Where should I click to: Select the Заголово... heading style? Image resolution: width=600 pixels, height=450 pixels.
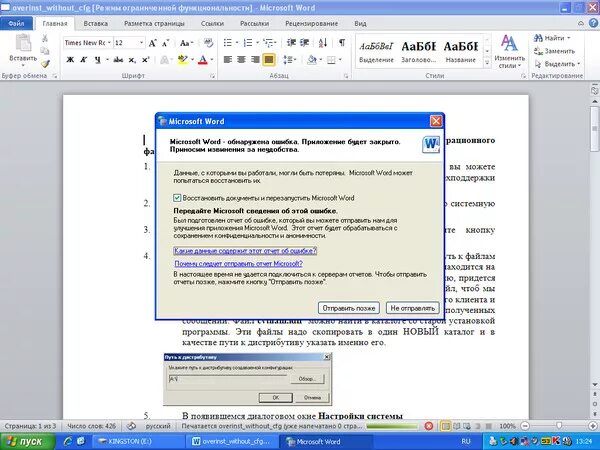coord(418,52)
